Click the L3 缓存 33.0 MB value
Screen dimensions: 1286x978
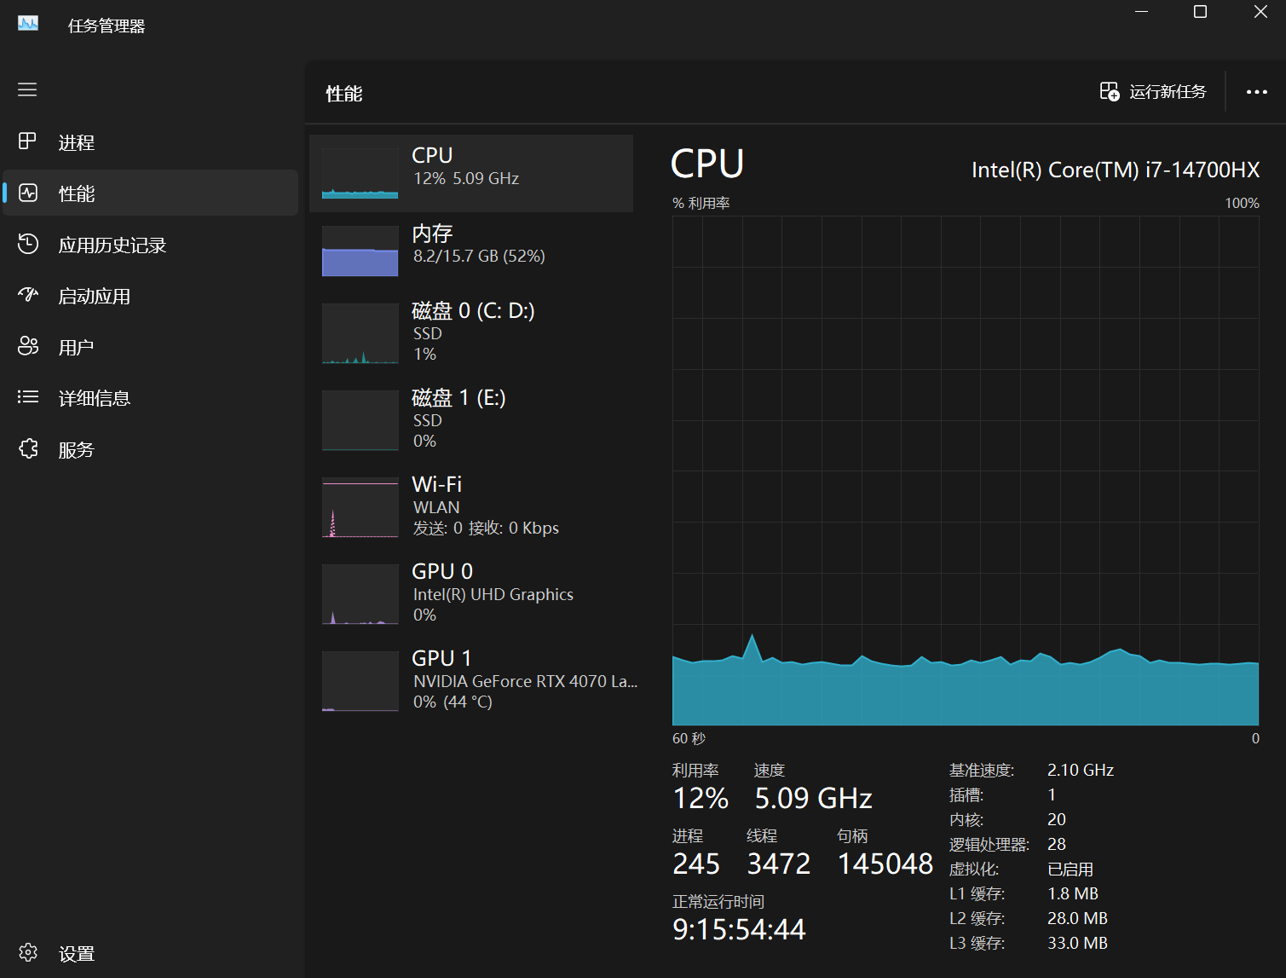[x=1077, y=943]
